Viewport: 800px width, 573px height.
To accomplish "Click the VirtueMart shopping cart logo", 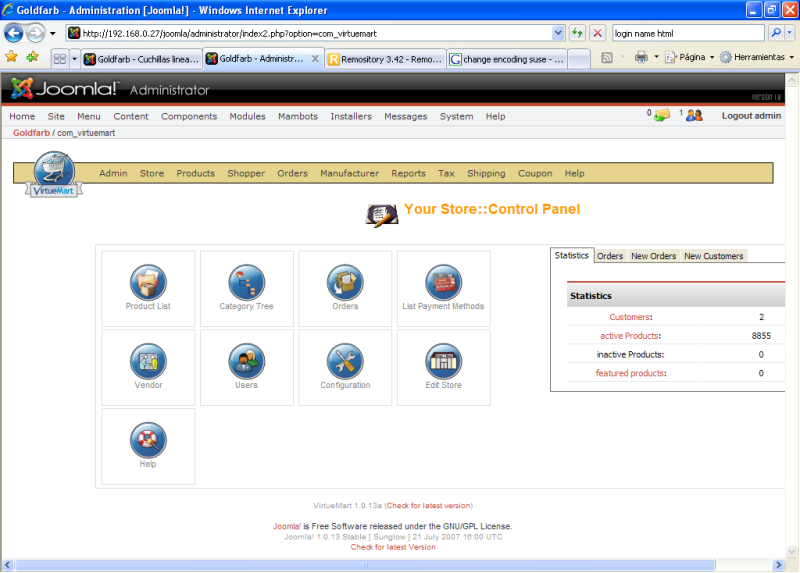I will point(54,174).
